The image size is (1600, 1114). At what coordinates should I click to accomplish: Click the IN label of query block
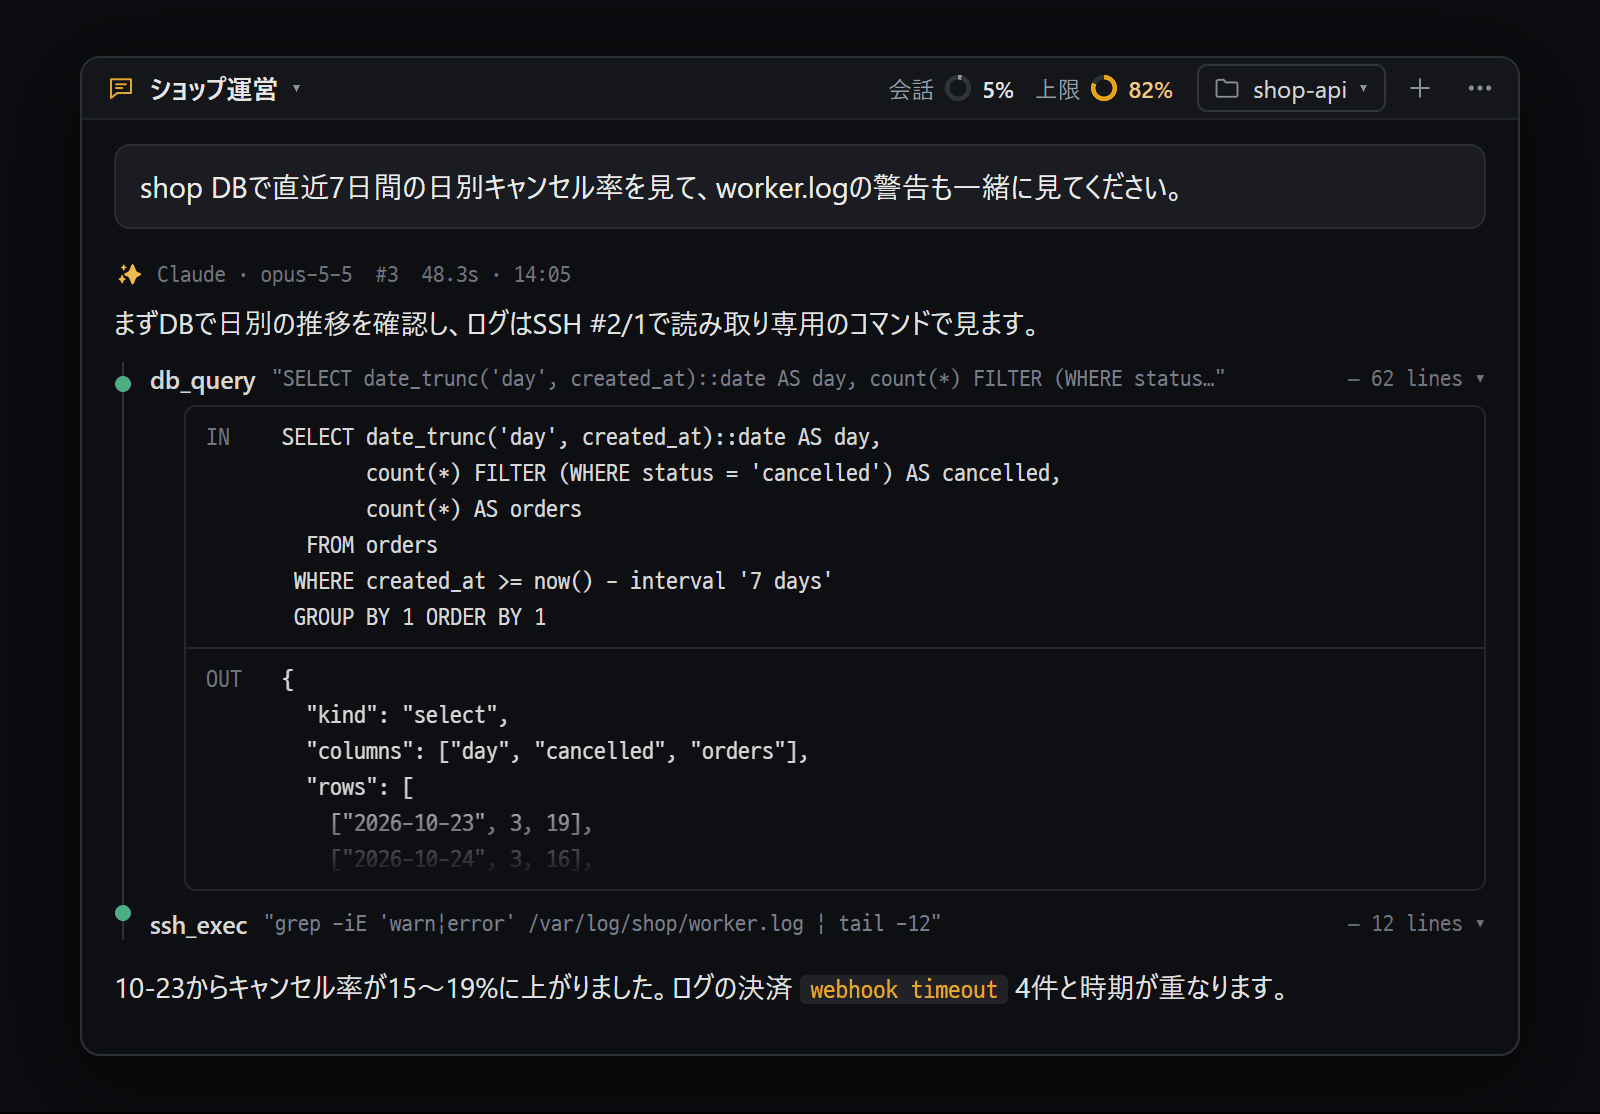pyautogui.click(x=218, y=437)
